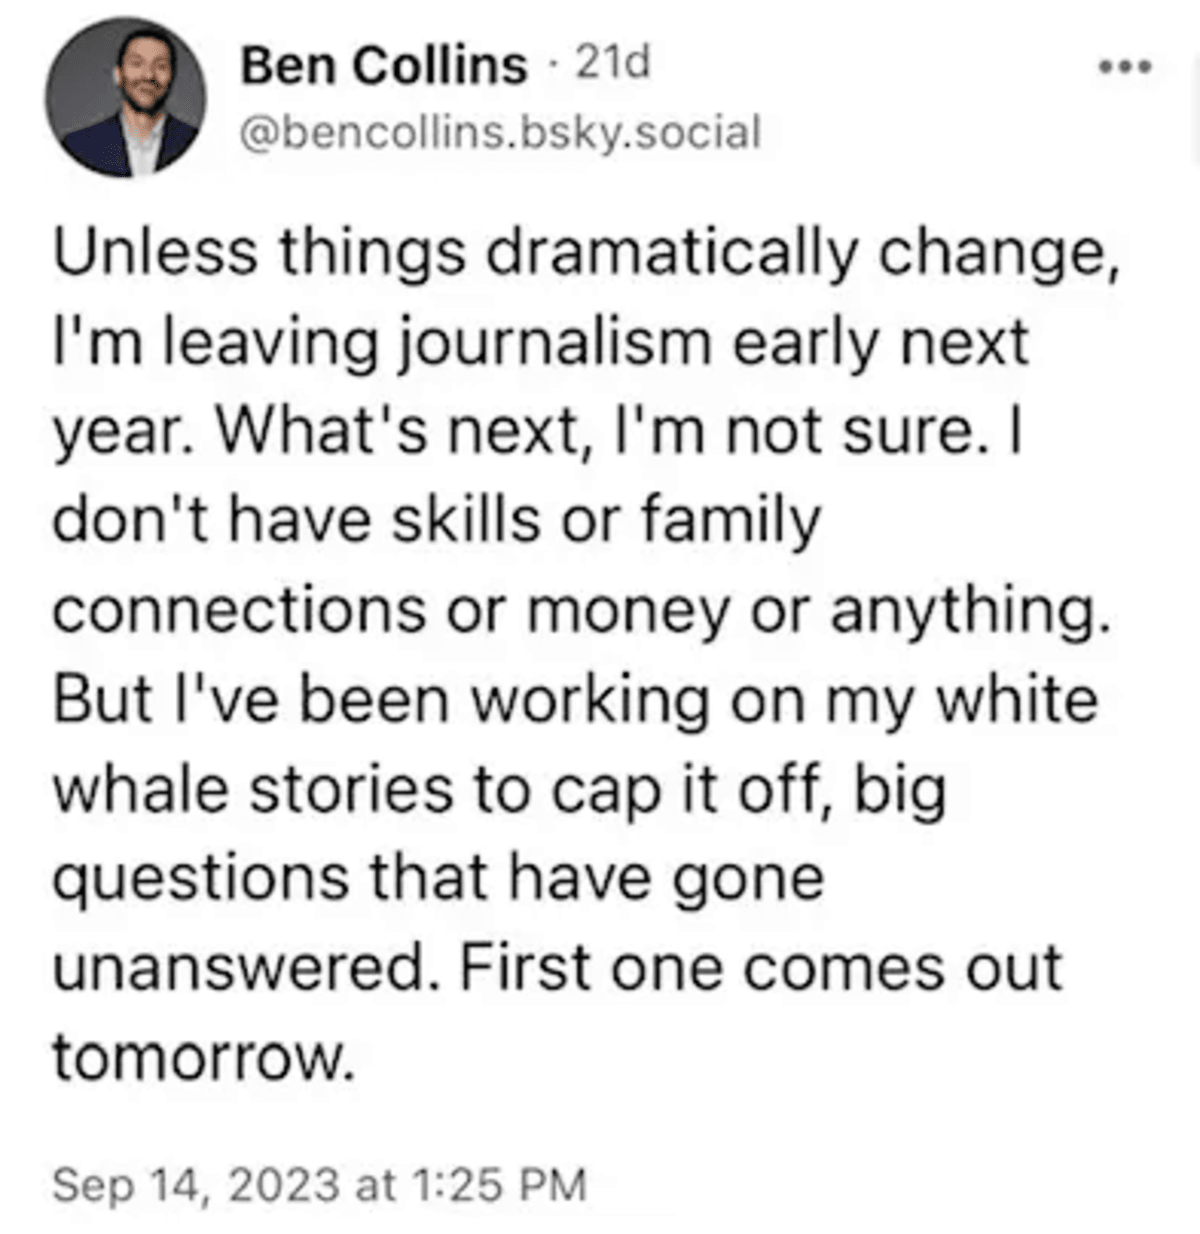
Task: Select the leftmost dot of the overflow menu
Action: click(1108, 68)
